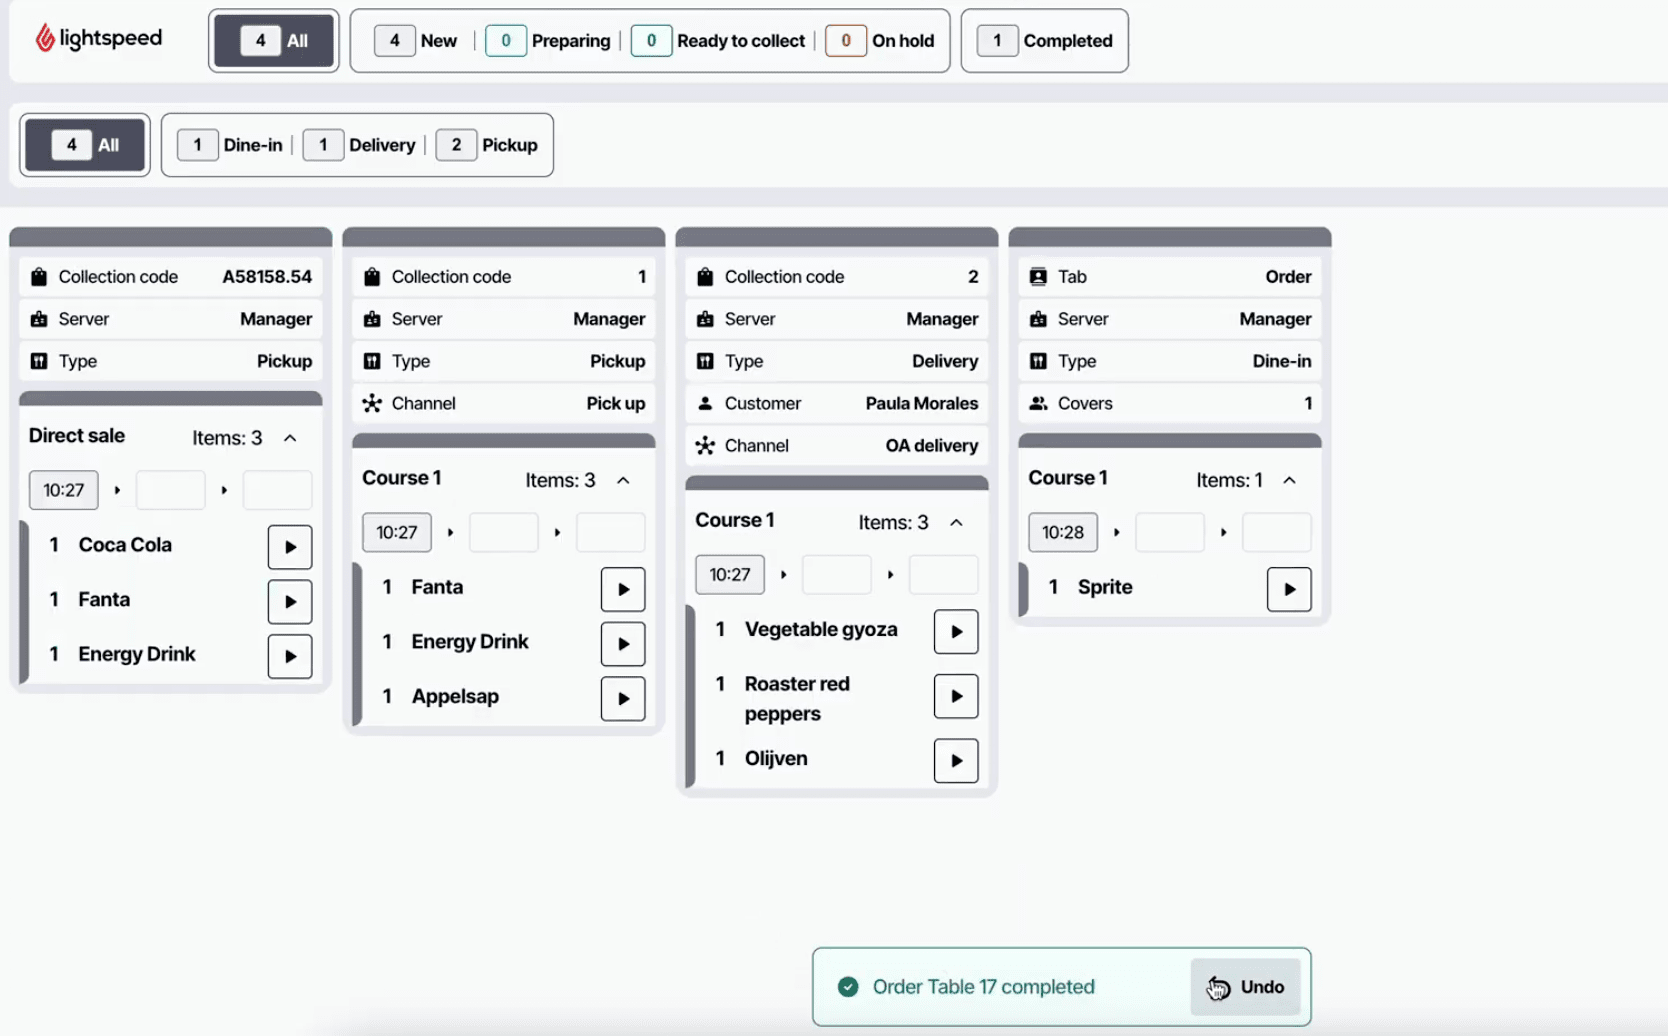Click the Tab icon on the Order card
This screenshot has height=1036, width=1668.
point(1038,276)
